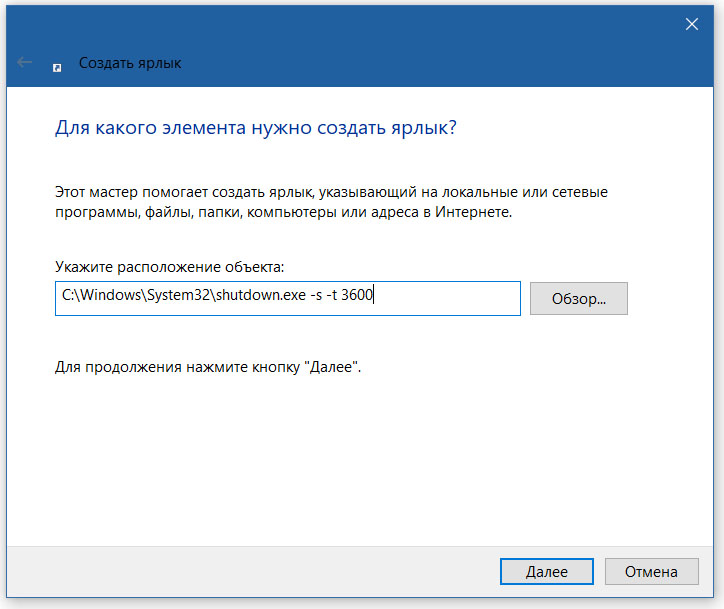Viewport: 724px width, 609px height.
Task: Place cursor on Windows folder in the path
Action: tap(111, 295)
